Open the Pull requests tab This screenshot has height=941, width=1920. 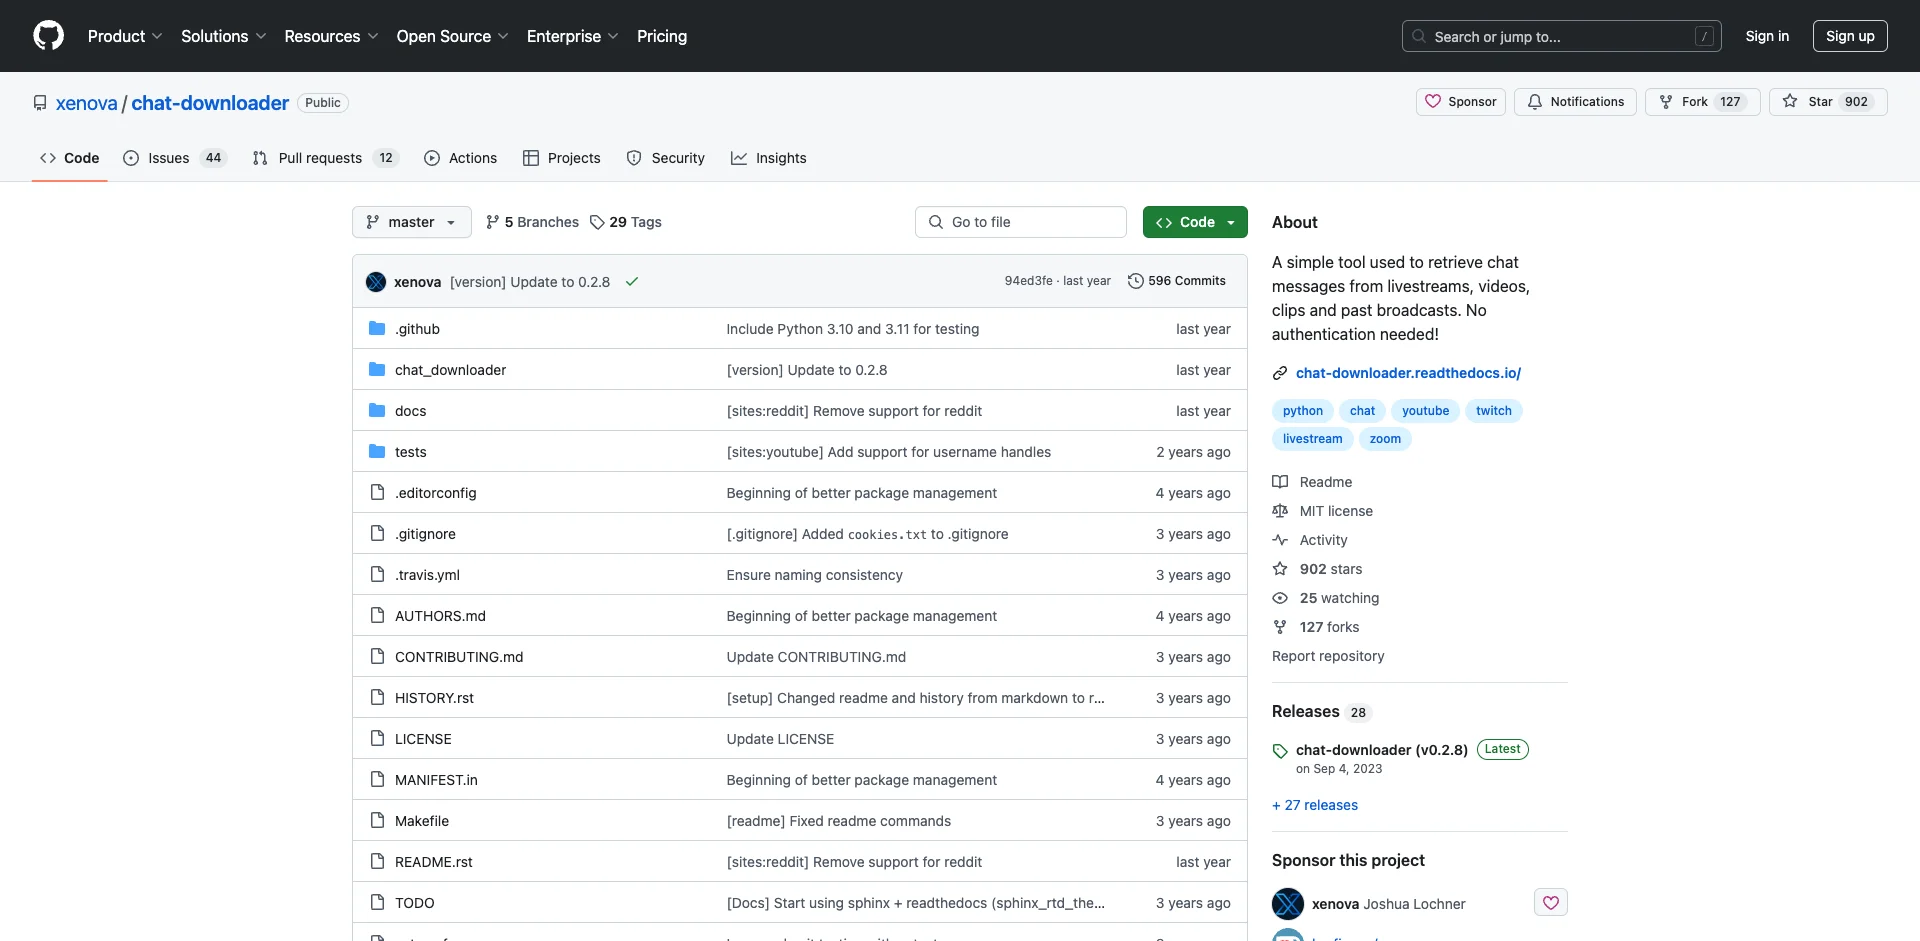click(x=325, y=158)
